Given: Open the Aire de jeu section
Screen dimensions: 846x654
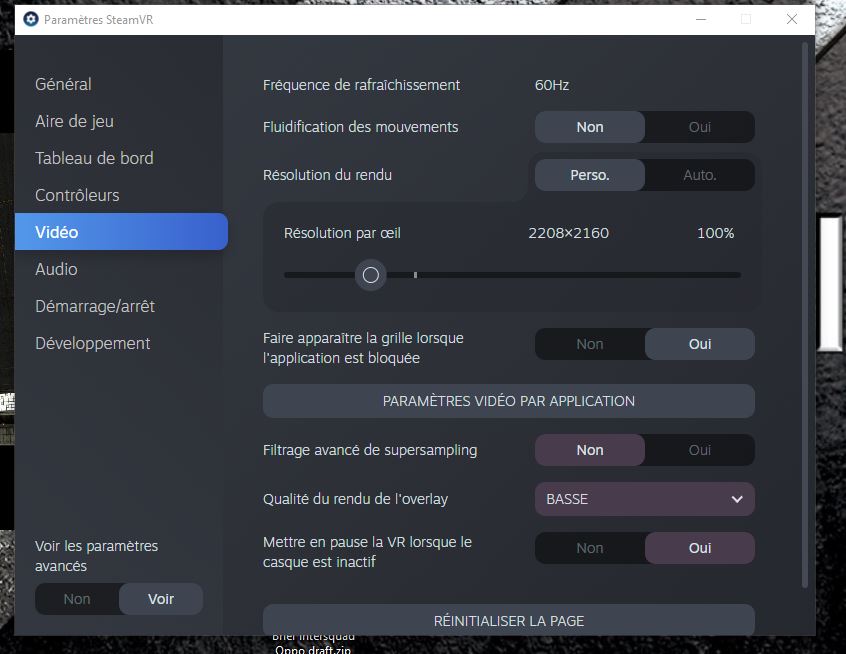Looking at the screenshot, I should (x=74, y=121).
